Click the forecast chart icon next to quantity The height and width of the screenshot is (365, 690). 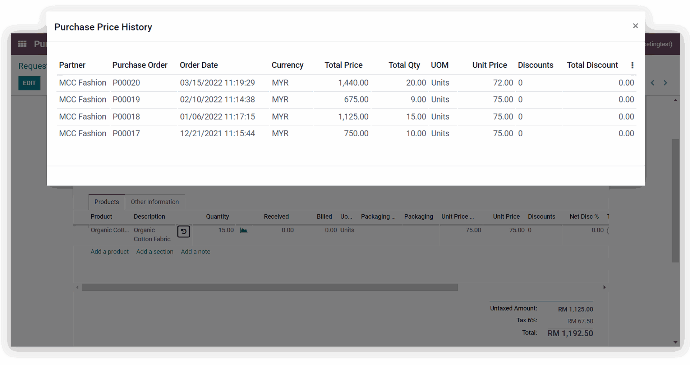tap(243, 230)
